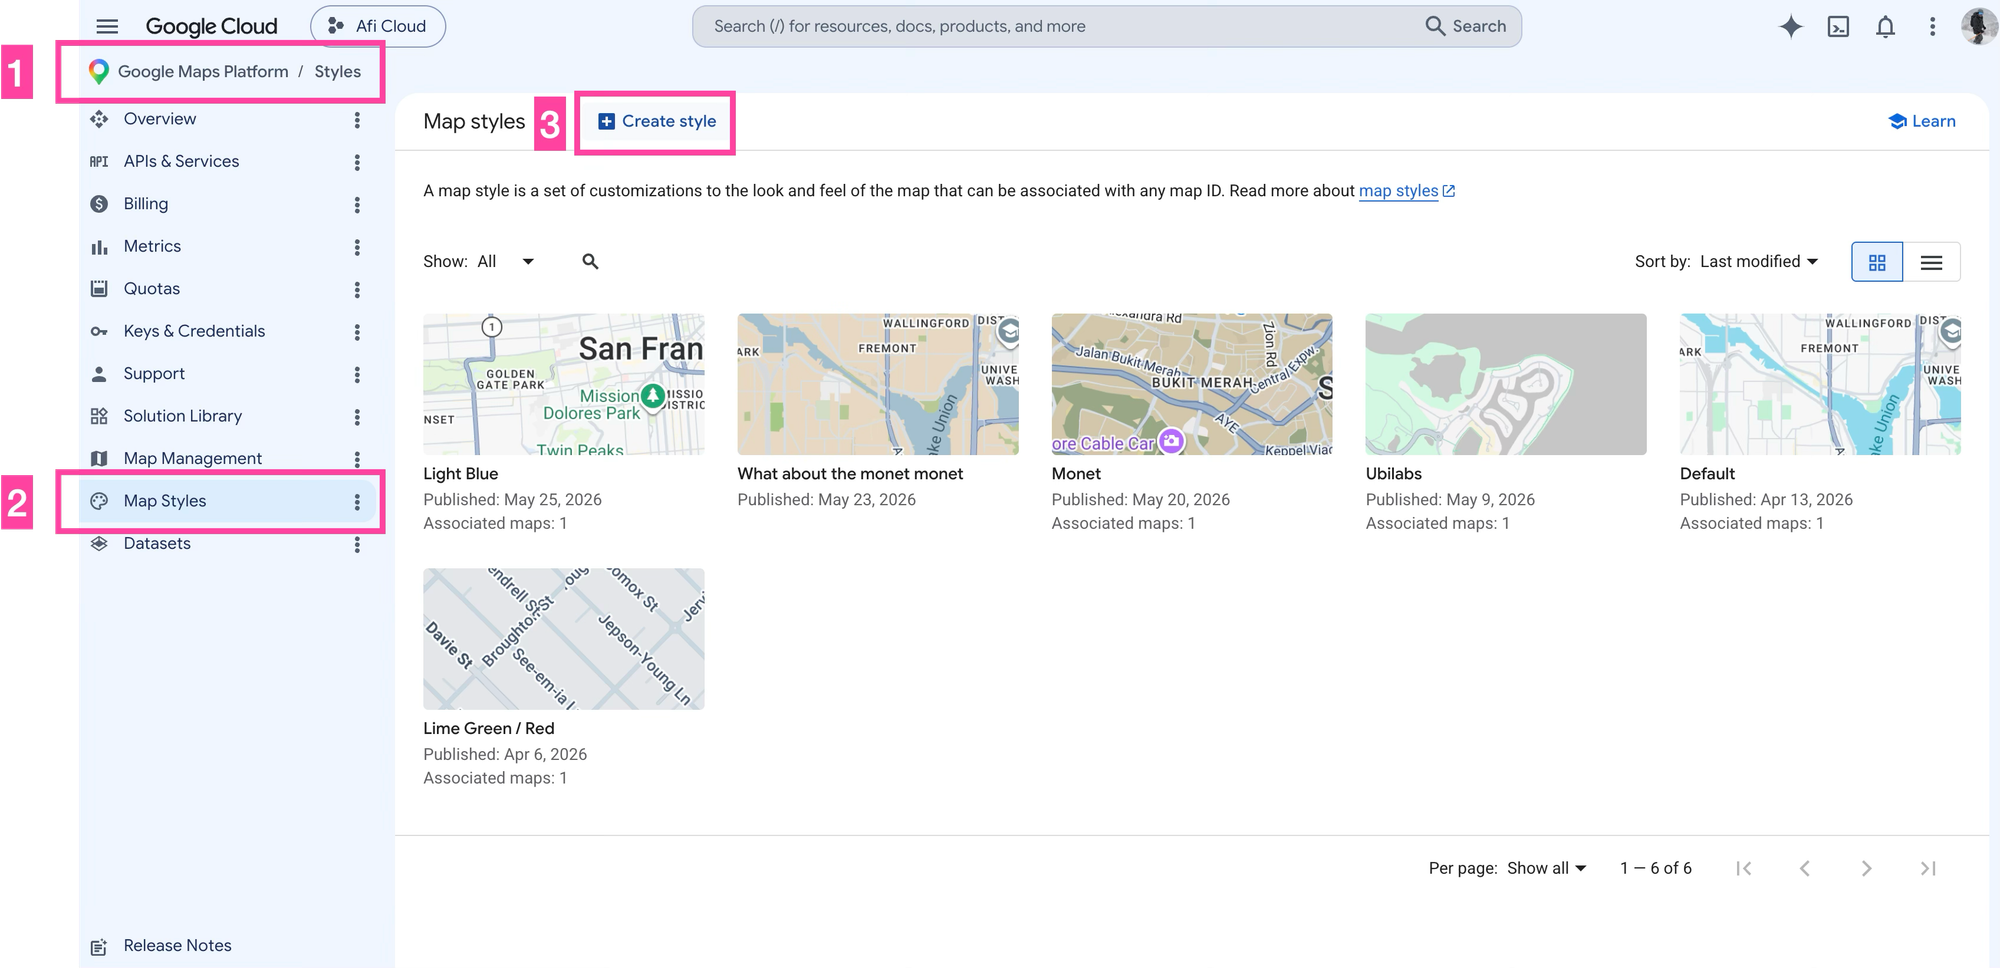2000x968 pixels.
Task: Open Overview row three-dot menu
Action: 357,119
